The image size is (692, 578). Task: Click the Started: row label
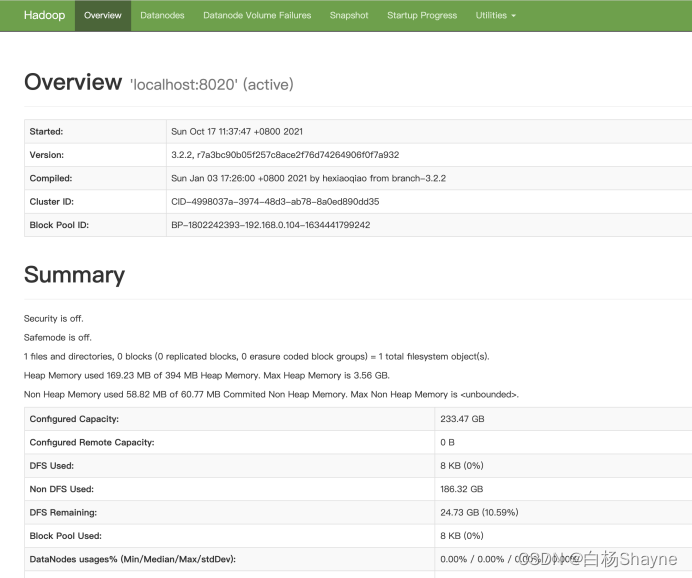[46, 131]
